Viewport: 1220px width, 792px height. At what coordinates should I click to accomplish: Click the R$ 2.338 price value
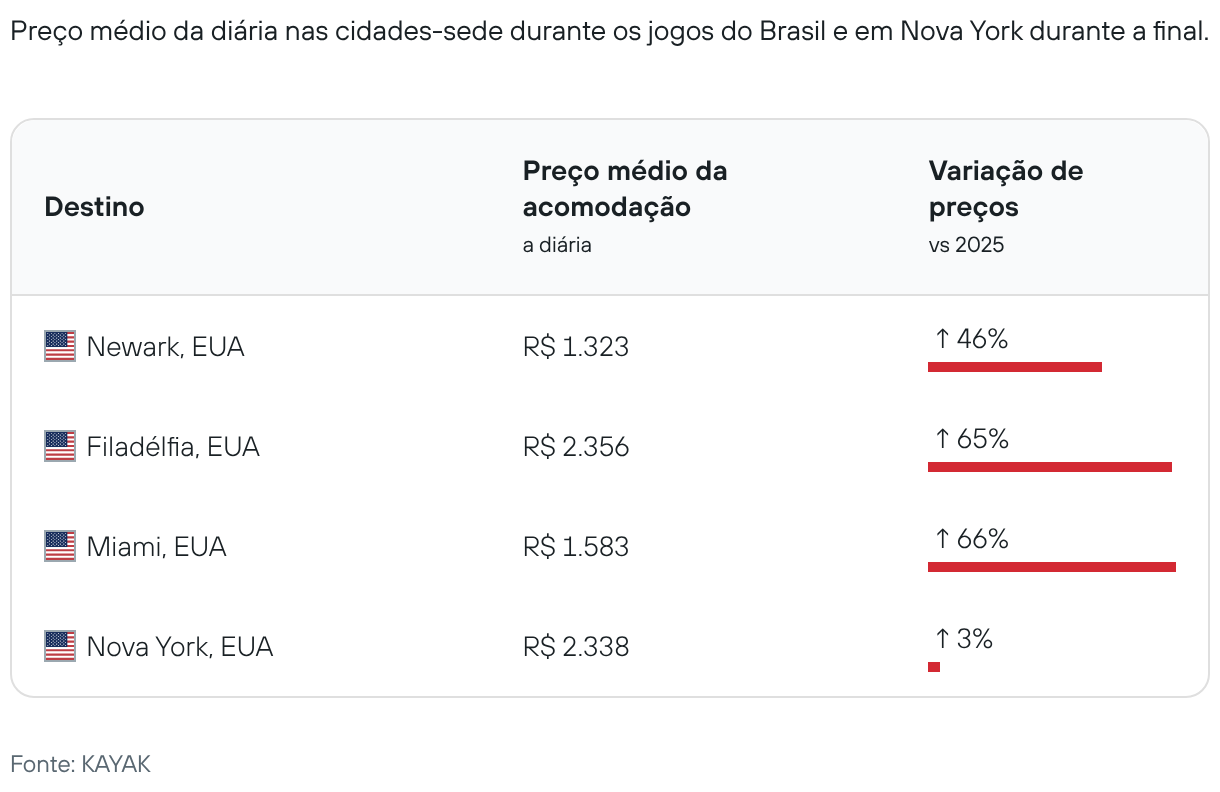coord(576,647)
